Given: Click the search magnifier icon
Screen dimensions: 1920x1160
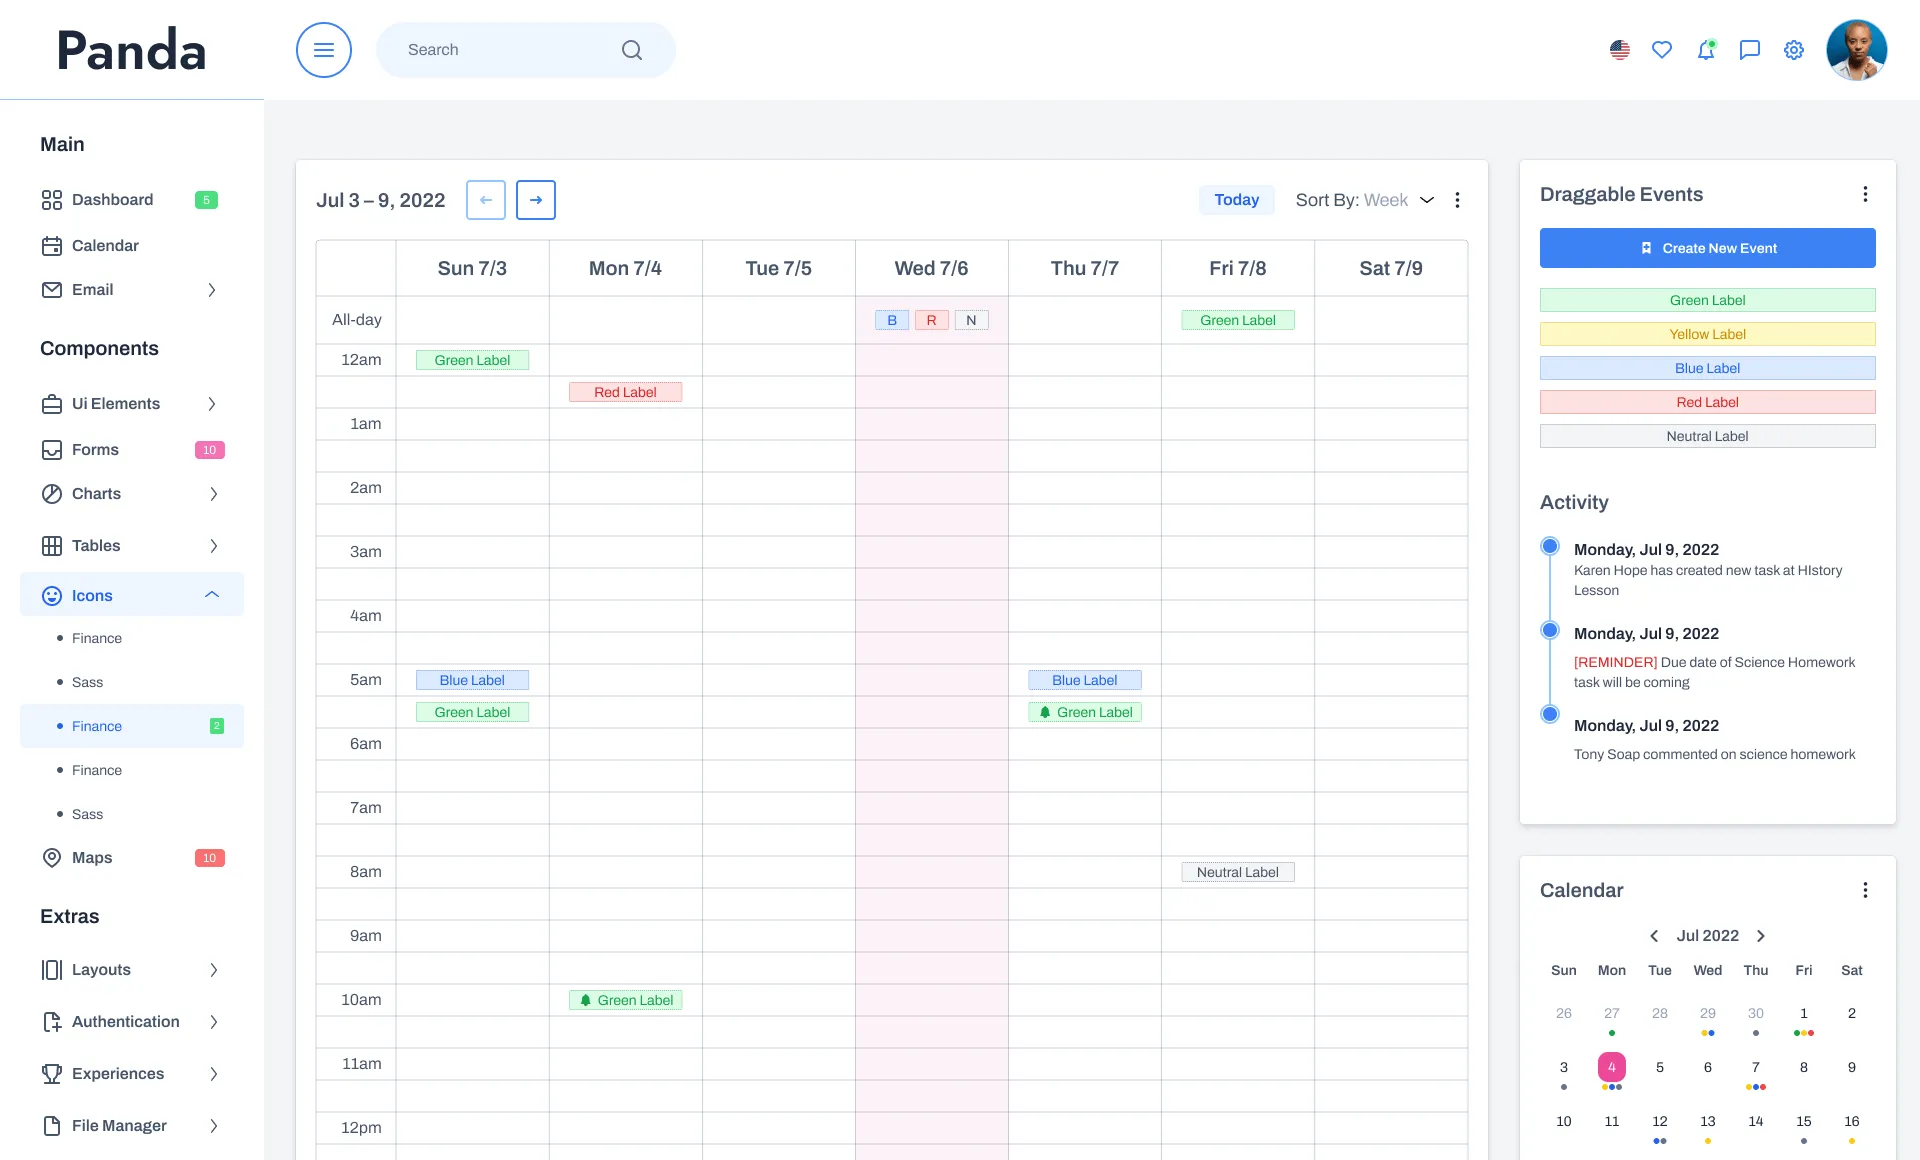Looking at the screenshot, I should [632, 50].
